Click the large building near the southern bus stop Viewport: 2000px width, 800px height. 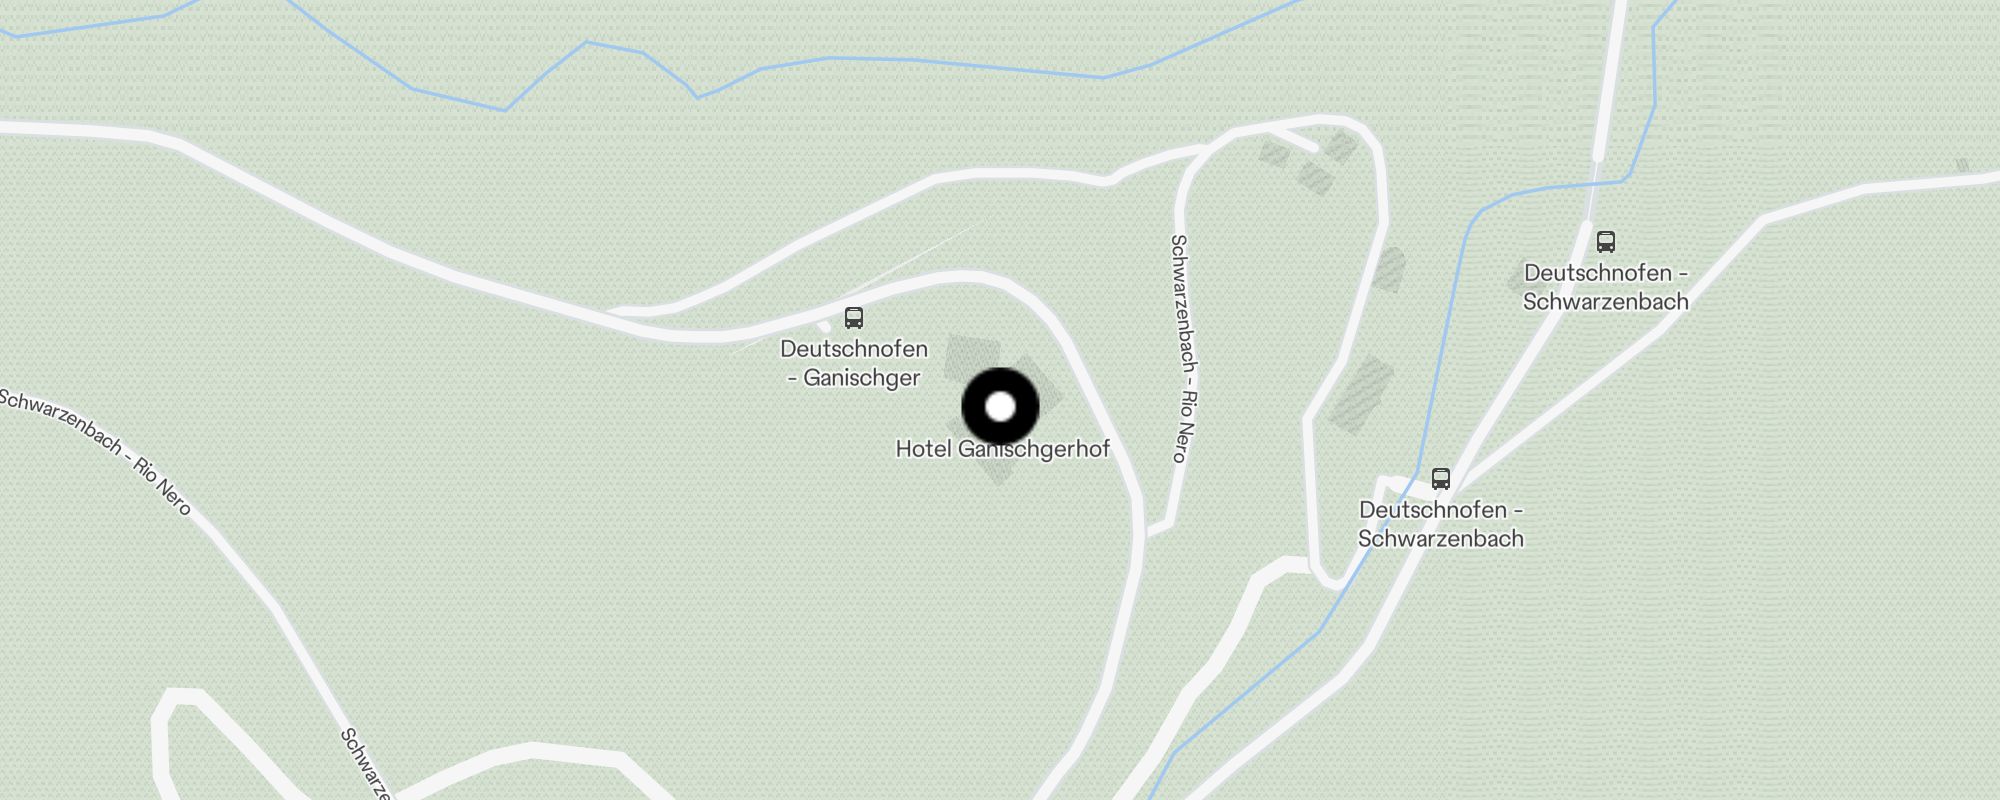[1364, 394]
